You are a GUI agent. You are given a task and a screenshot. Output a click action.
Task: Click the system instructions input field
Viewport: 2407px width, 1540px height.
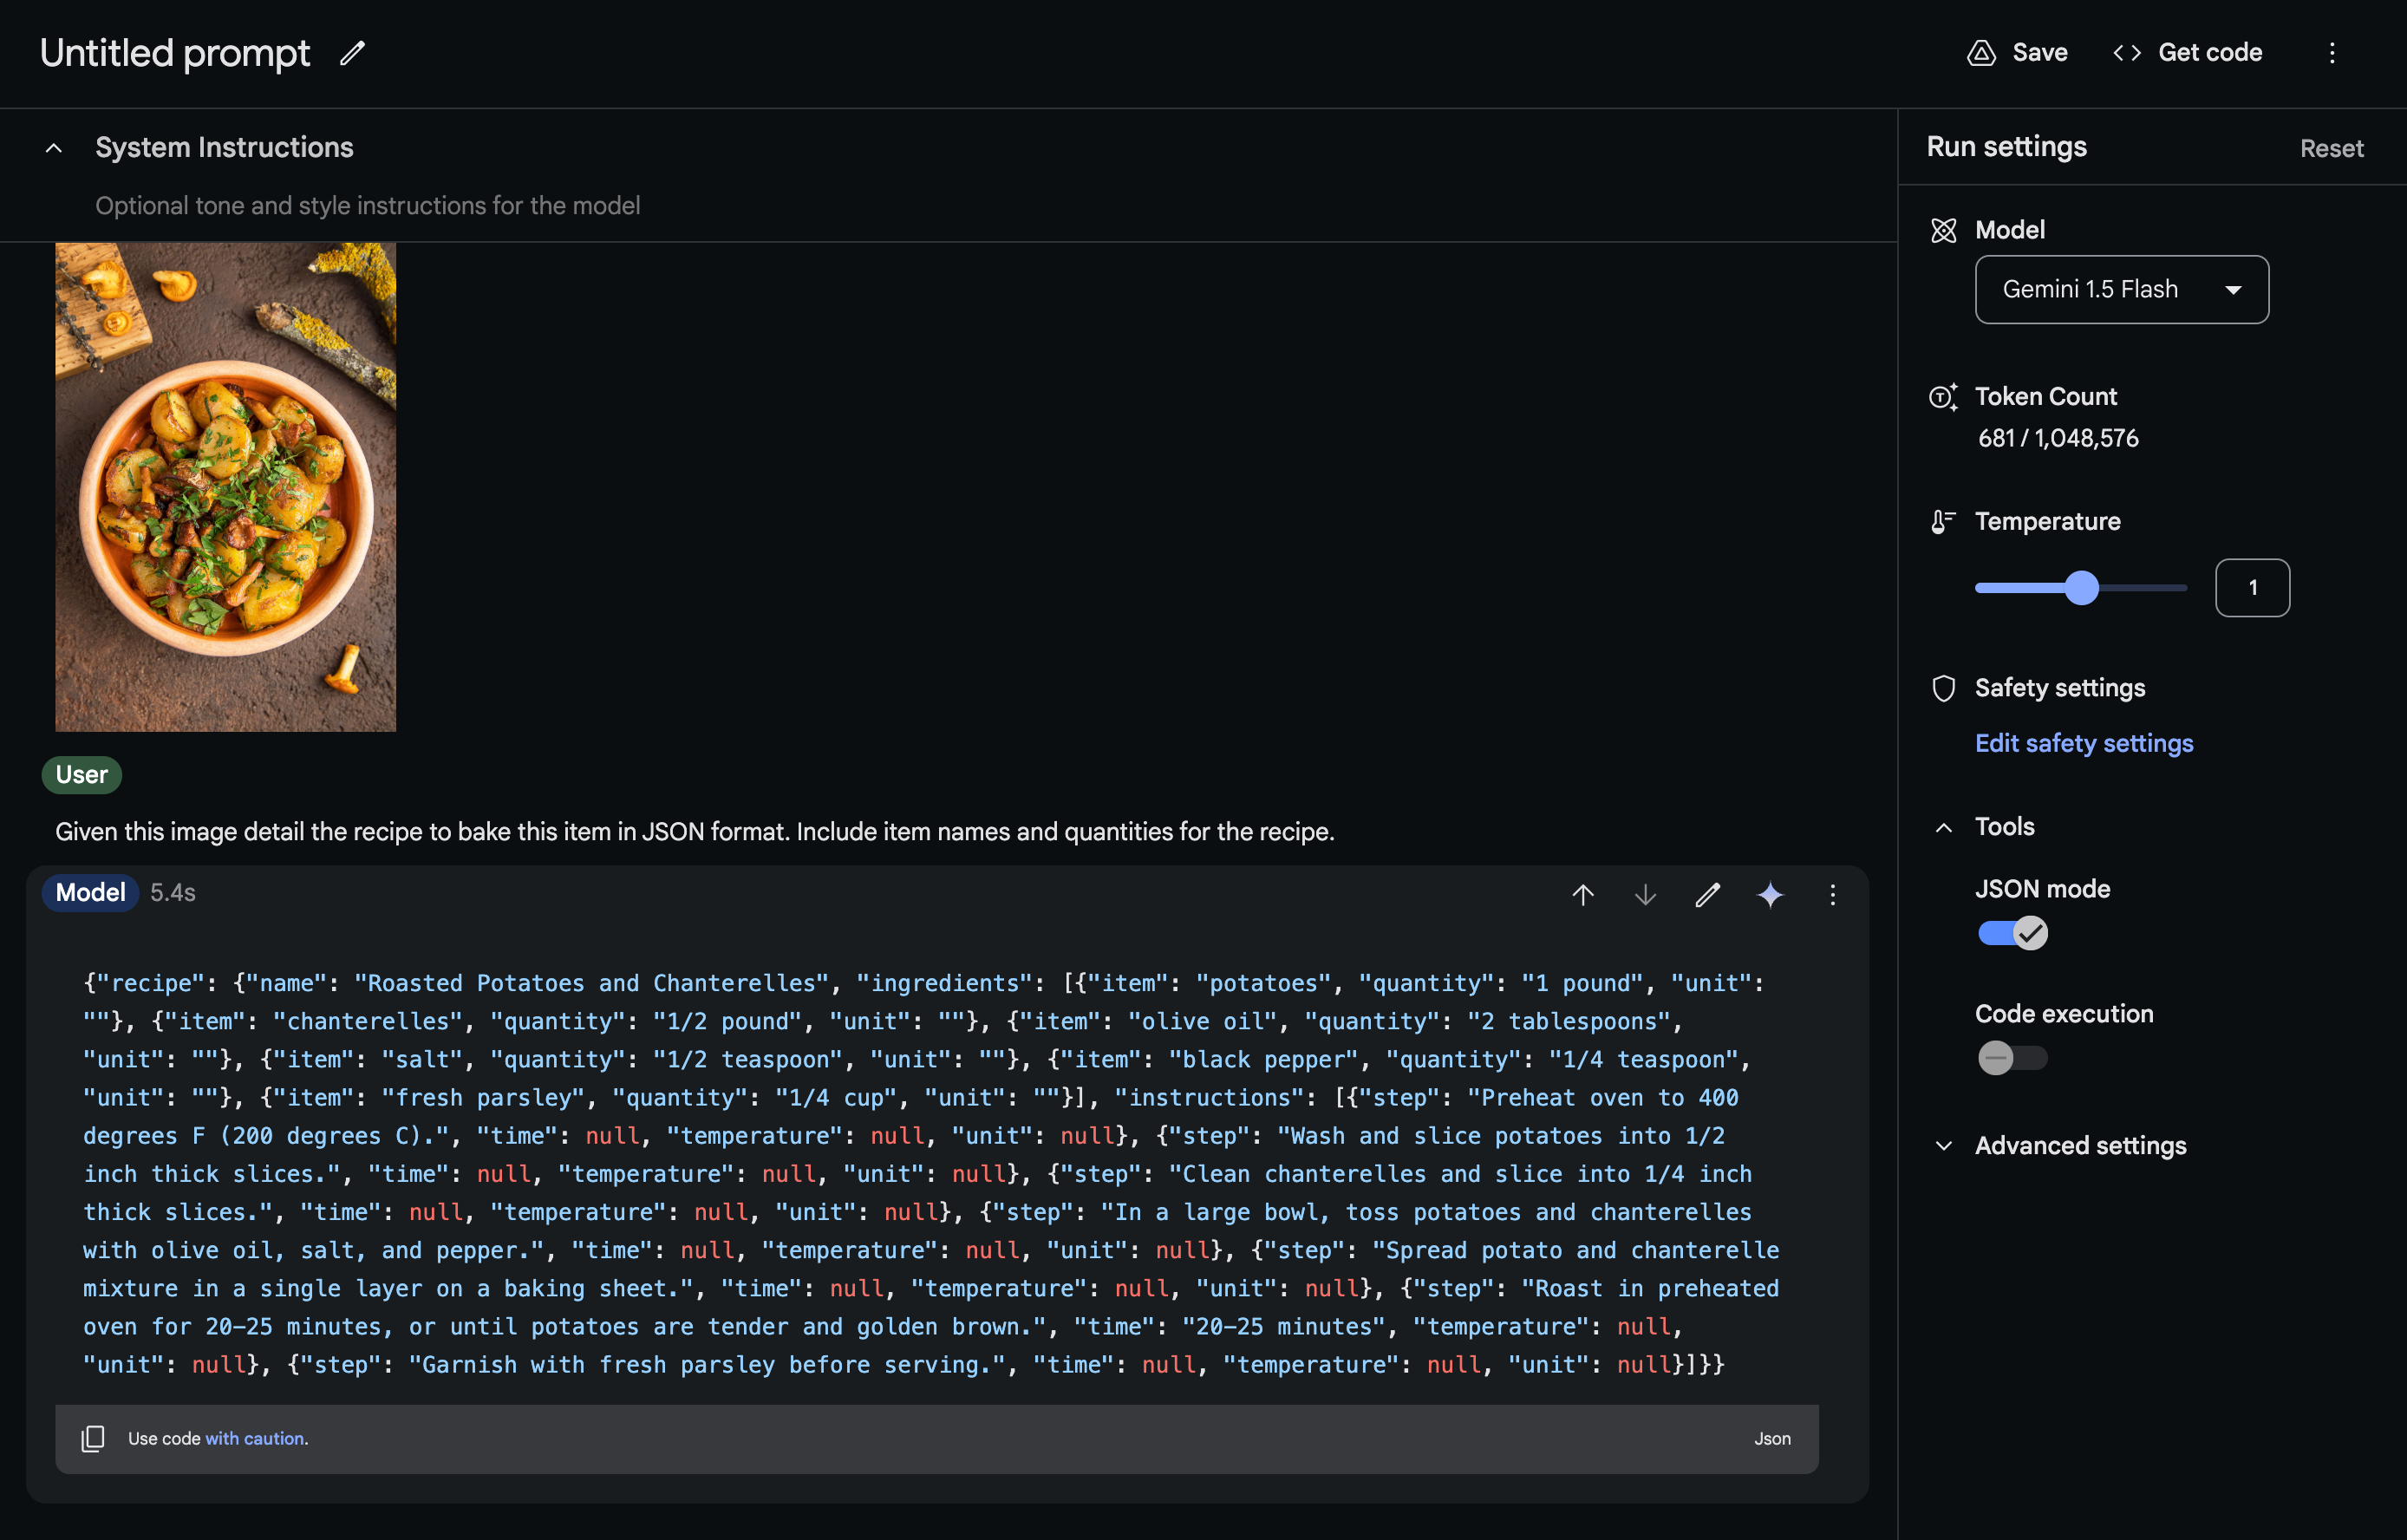367,206
